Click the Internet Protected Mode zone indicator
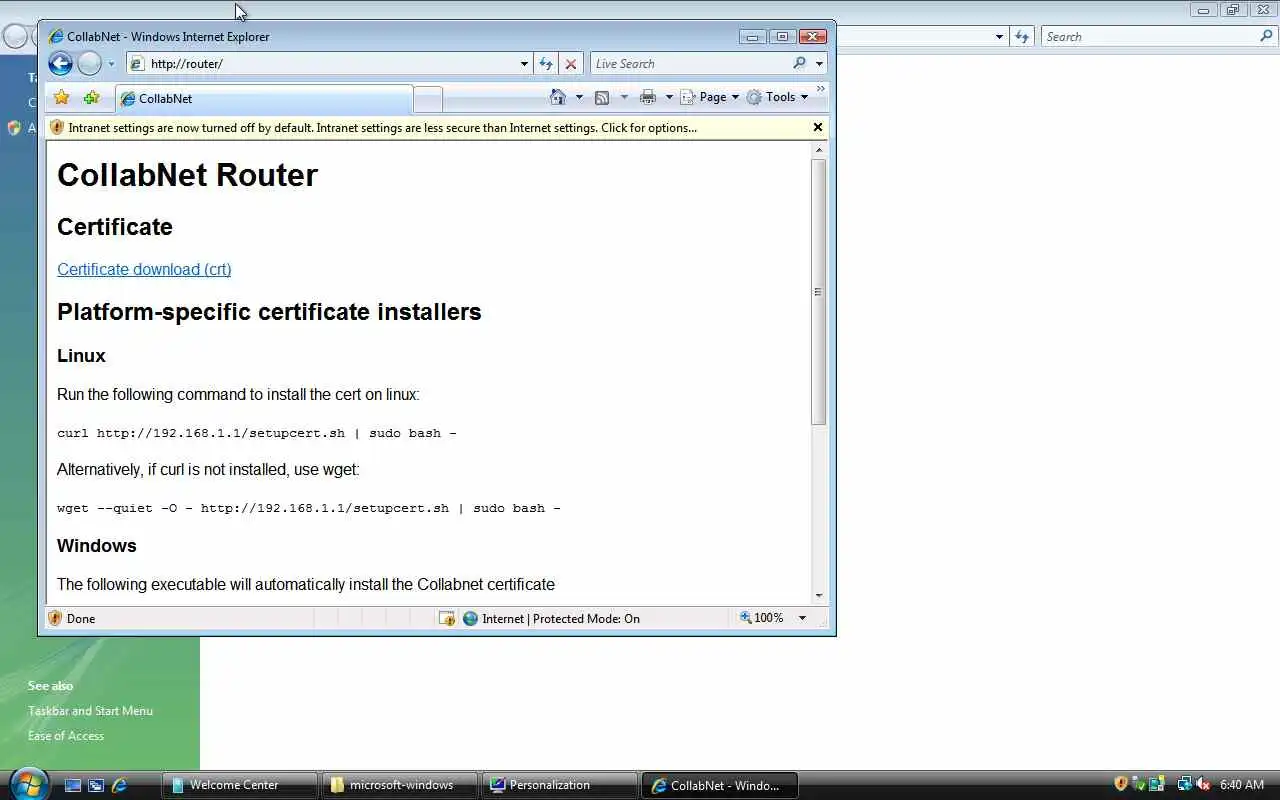Viewport: 1280px width, 800px height. (x=551, y=618)
